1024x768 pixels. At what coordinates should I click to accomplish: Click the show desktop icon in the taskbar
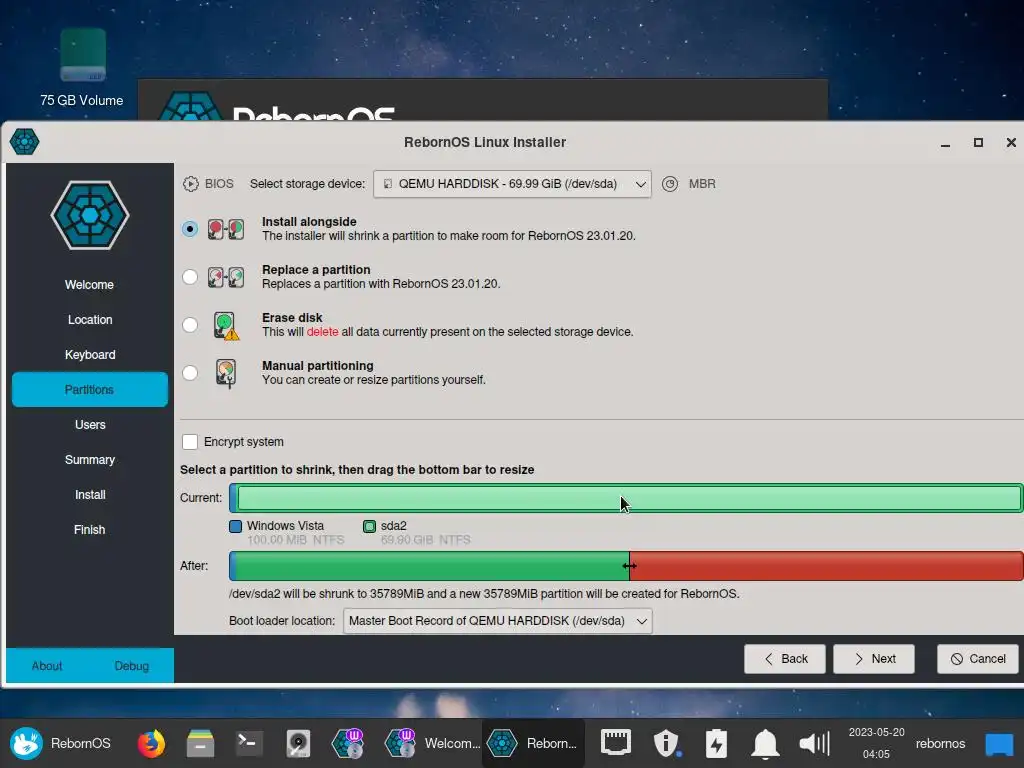click(x=999, y=744)
